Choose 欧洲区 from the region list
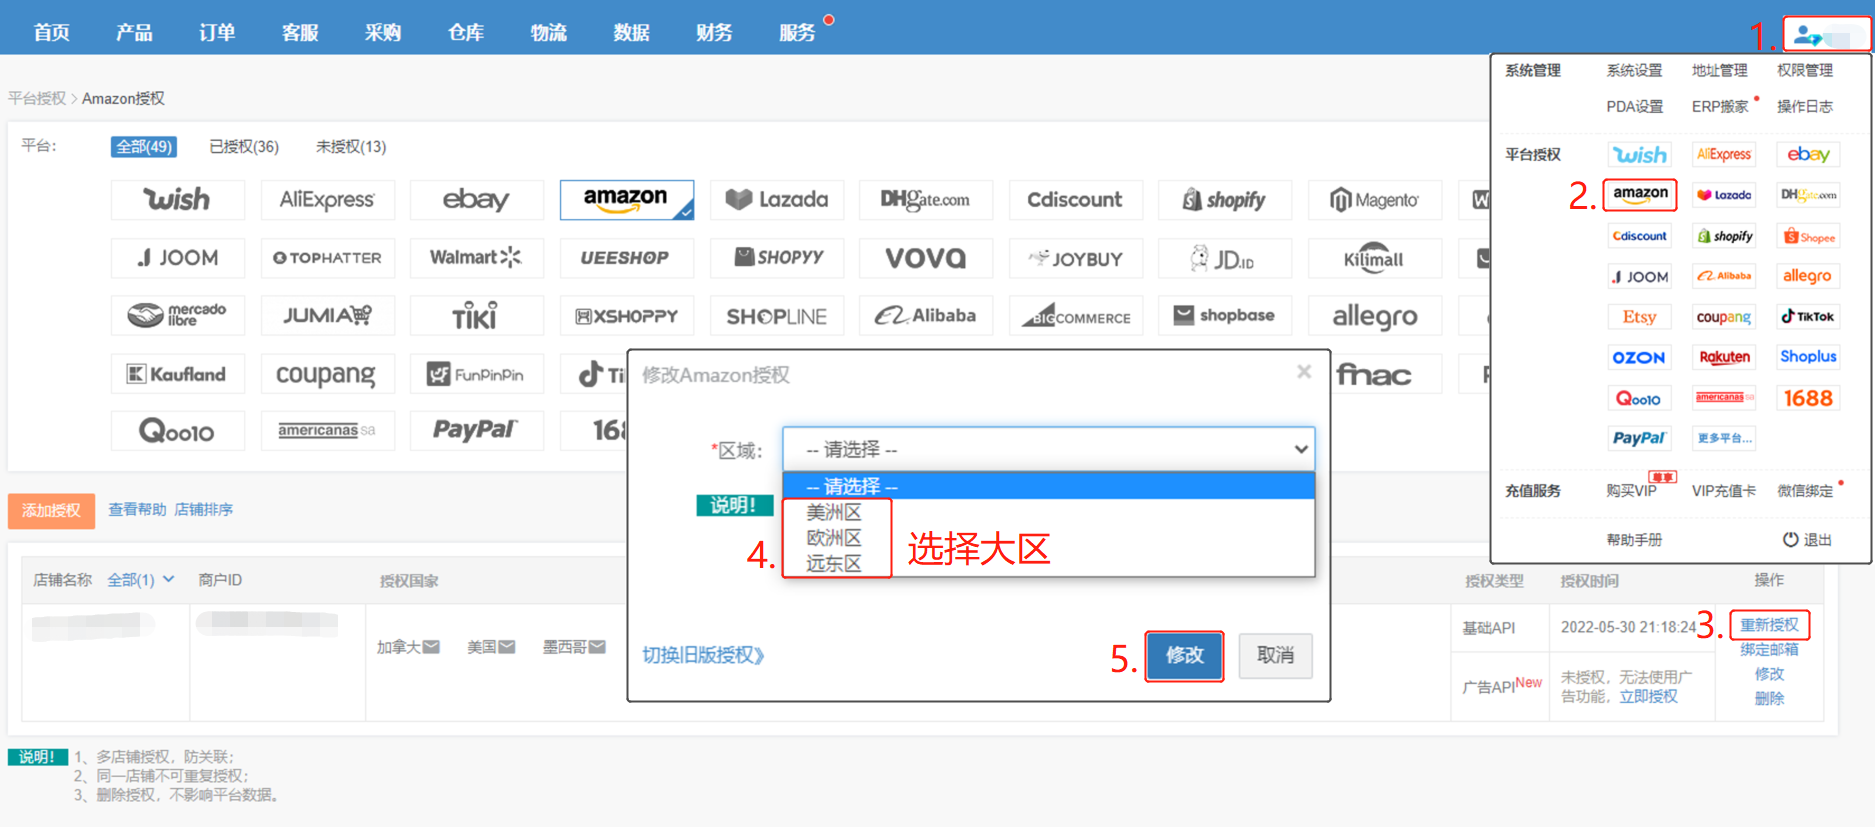 click(834, 538)
